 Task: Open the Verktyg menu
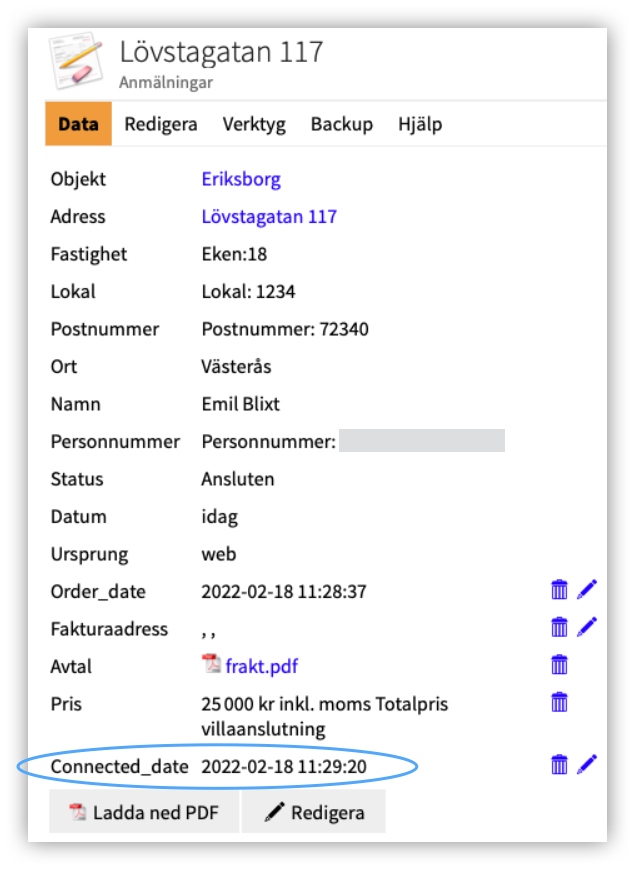tap(254, 125)
